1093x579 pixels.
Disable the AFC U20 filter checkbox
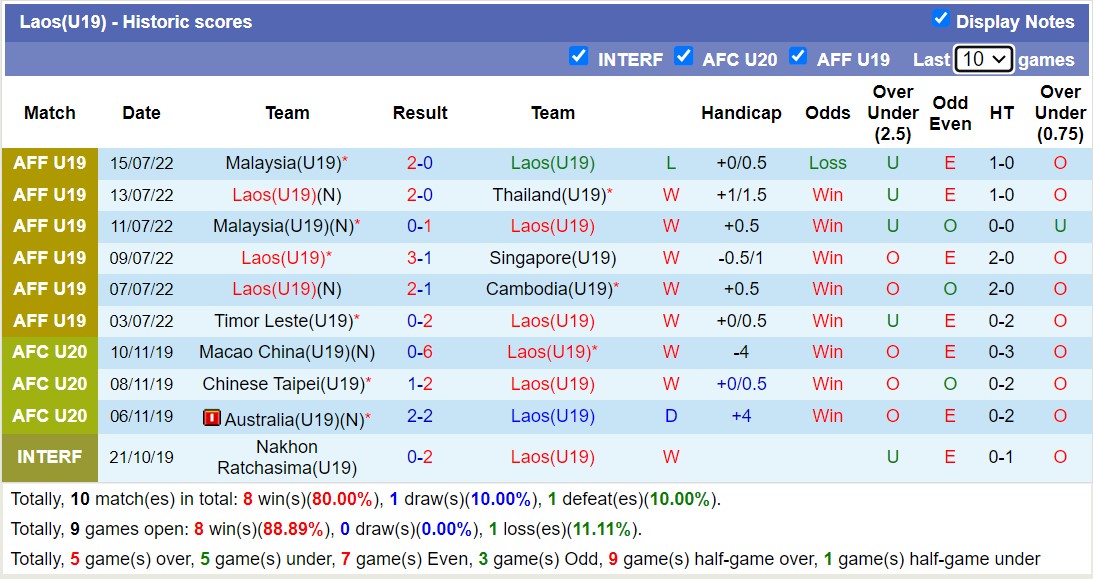(x=683, y=56)
